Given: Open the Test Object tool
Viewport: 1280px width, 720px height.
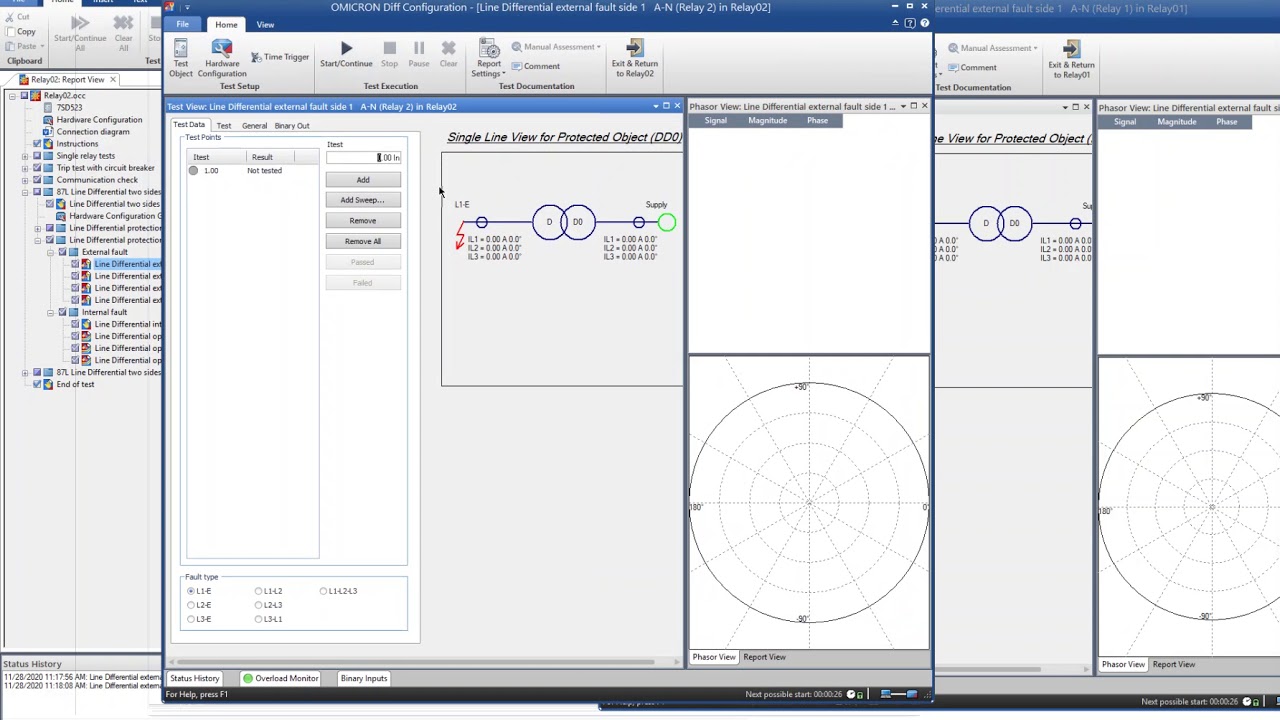Looking at the screenshot, I should 181,59.
